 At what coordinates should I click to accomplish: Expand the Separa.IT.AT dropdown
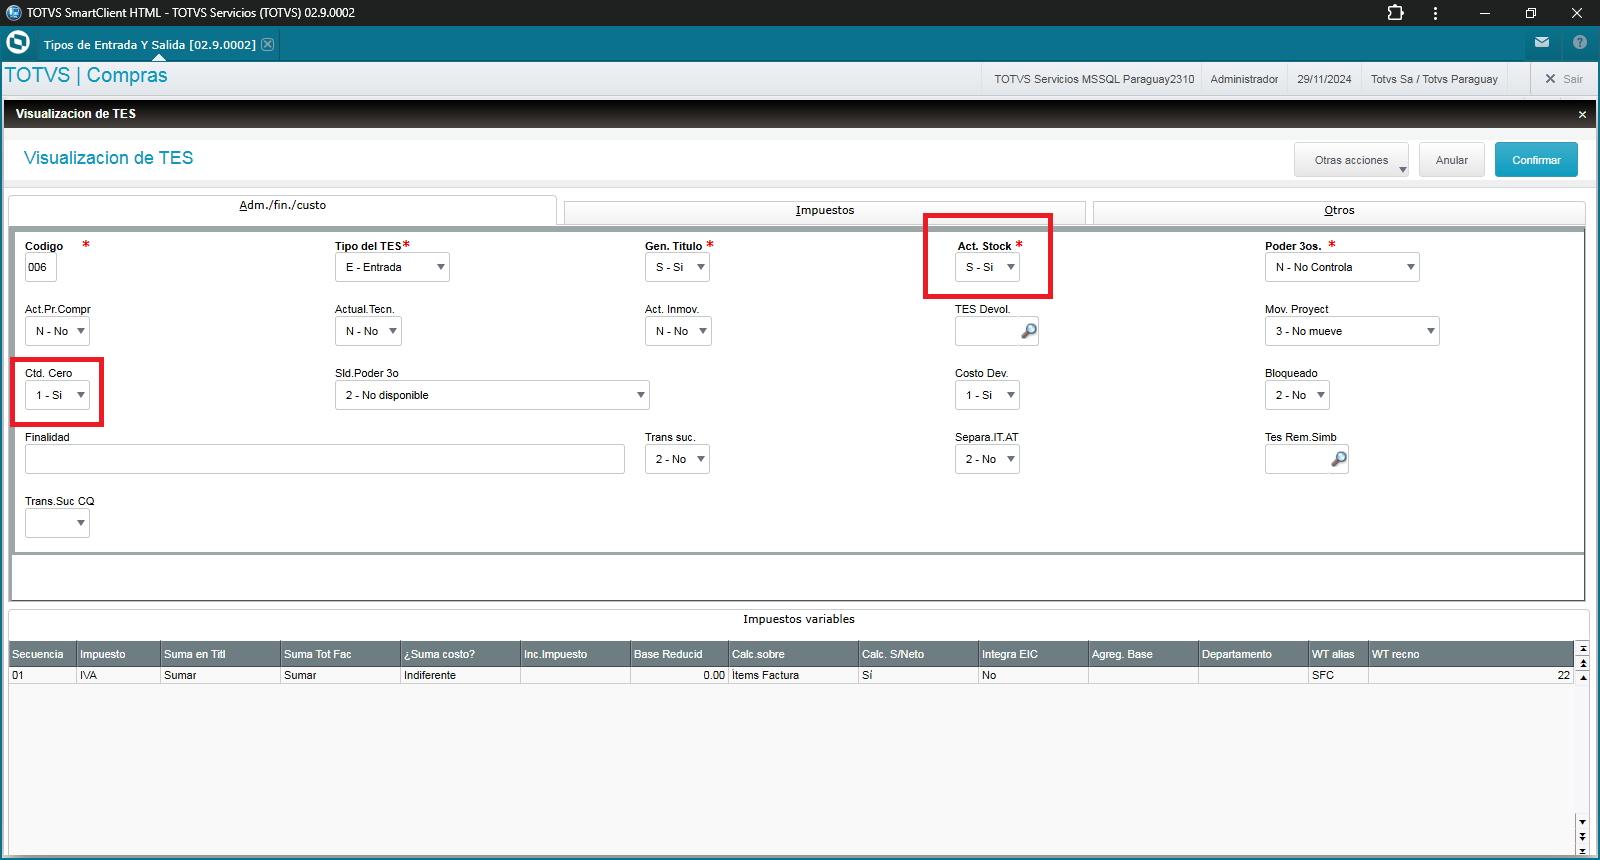[x=987, y=459]
